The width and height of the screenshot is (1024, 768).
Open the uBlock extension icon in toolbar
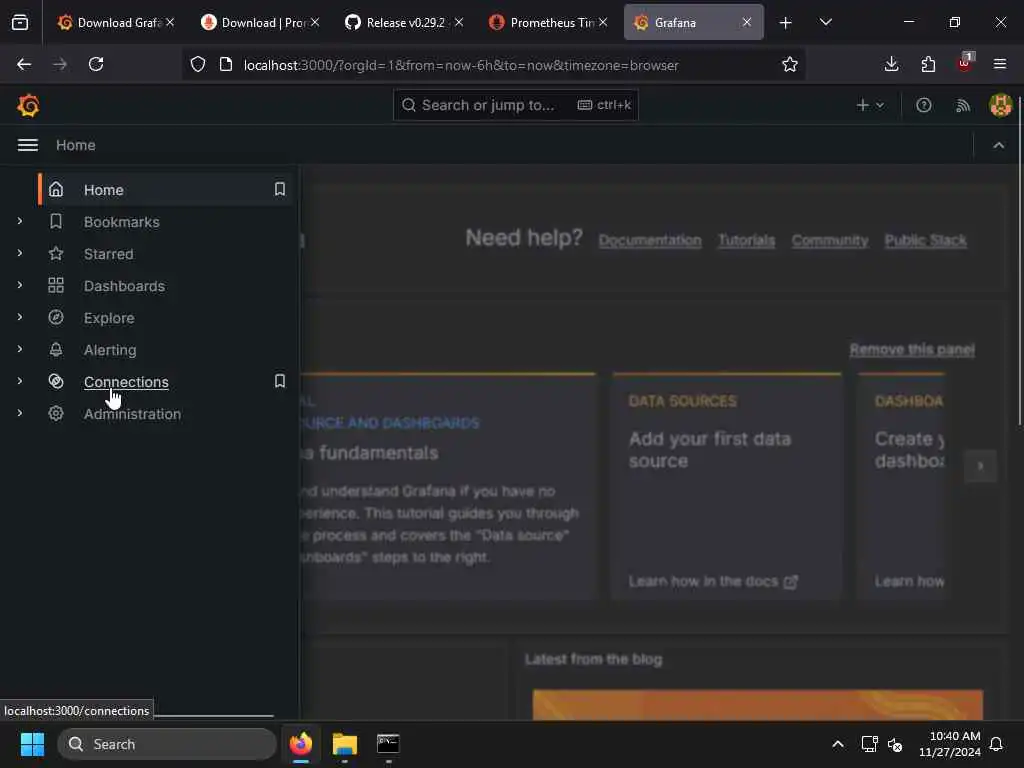965,63
